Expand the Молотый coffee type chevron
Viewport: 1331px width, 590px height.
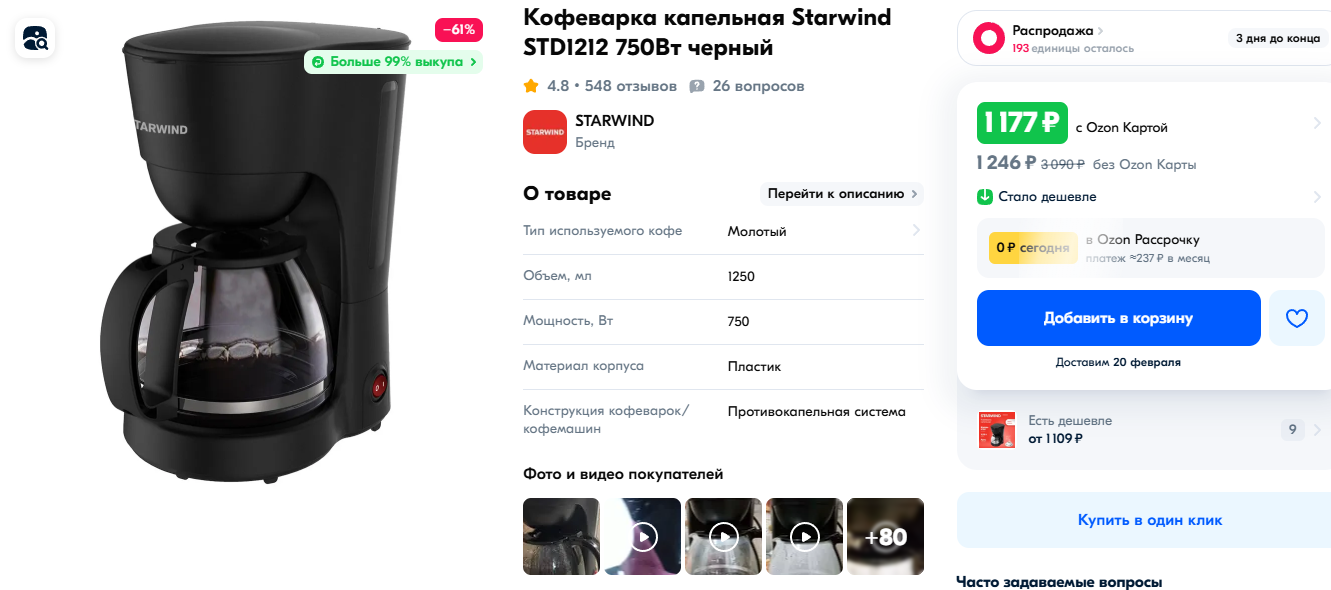tap(916, 231)
